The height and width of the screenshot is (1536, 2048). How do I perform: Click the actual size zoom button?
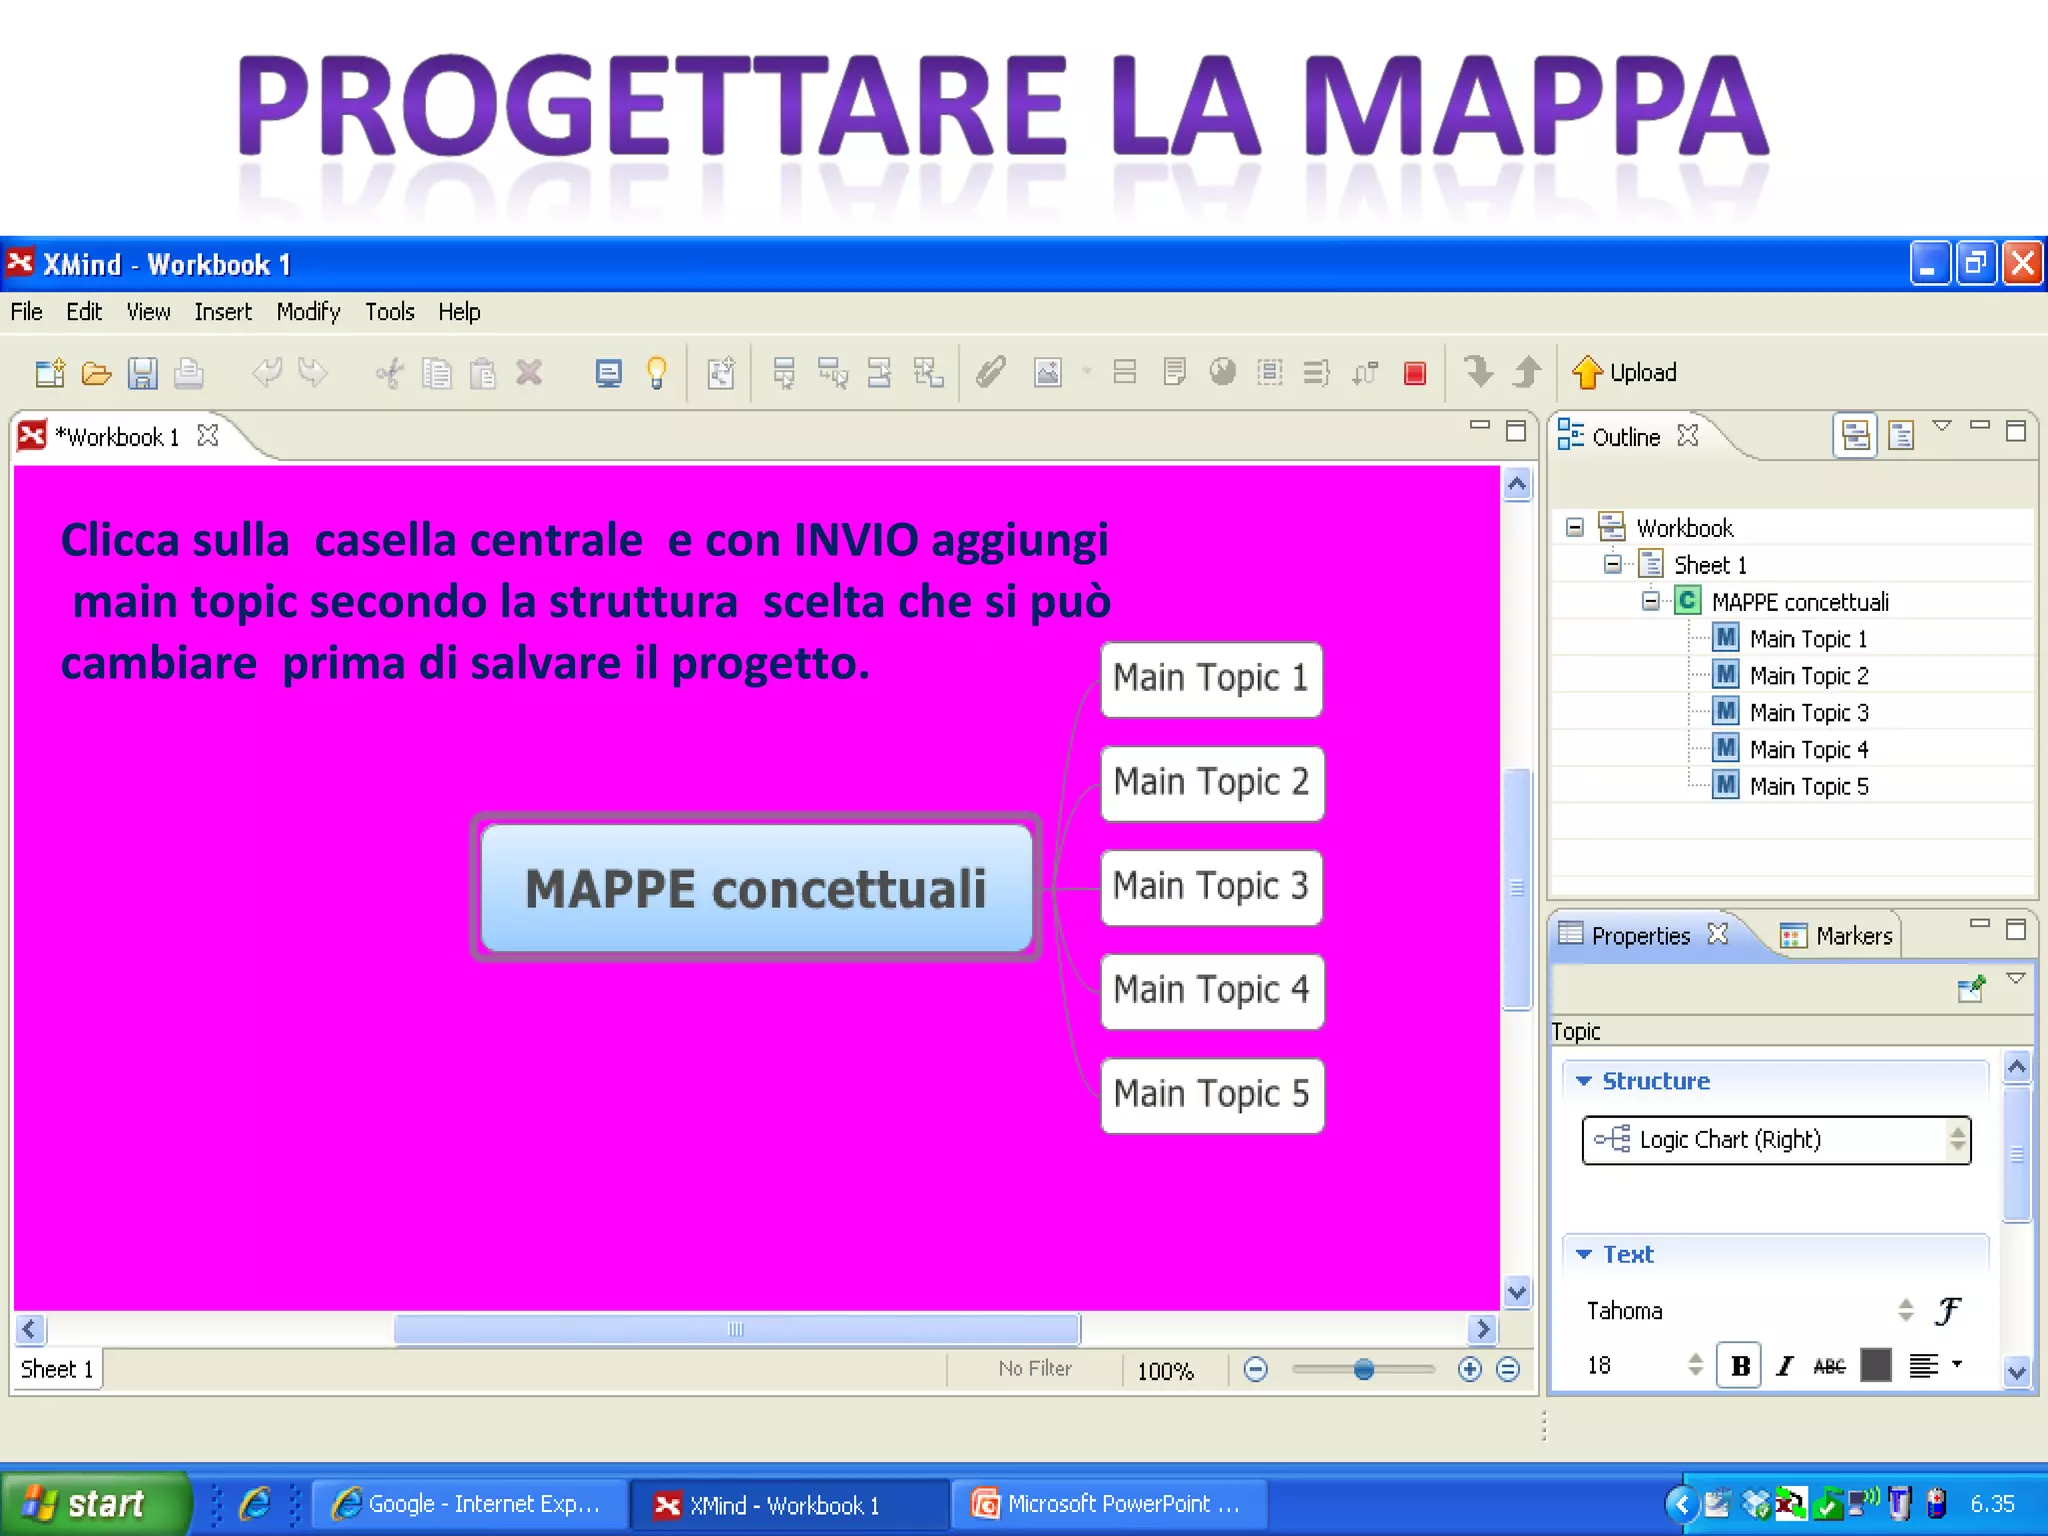click(x=1508, y=1369)
